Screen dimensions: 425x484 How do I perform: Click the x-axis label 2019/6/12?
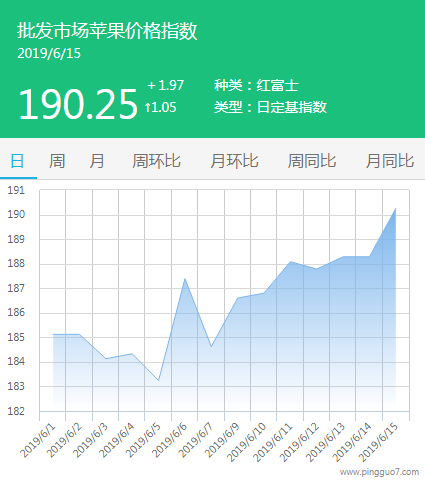click(299, 442)
